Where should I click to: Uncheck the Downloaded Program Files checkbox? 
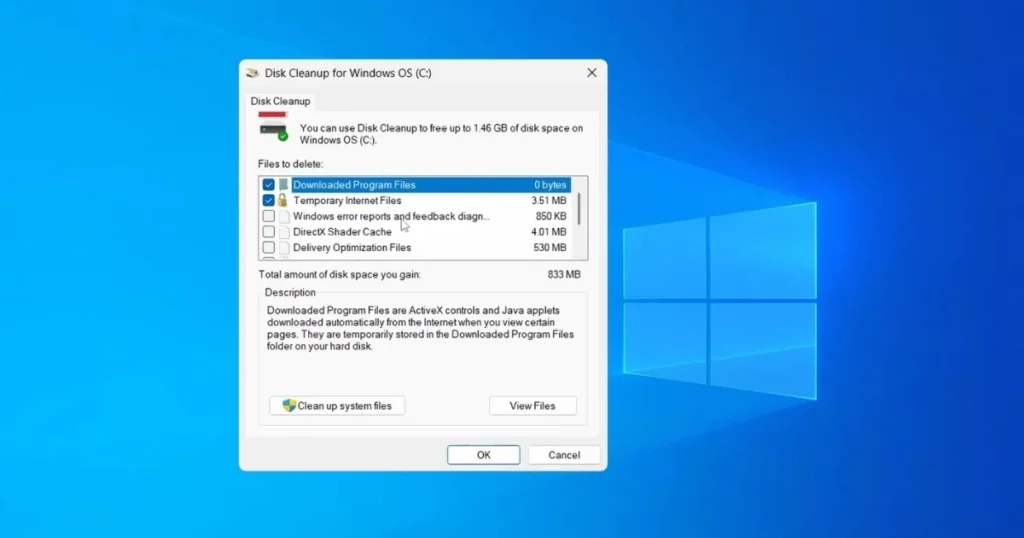268,185
